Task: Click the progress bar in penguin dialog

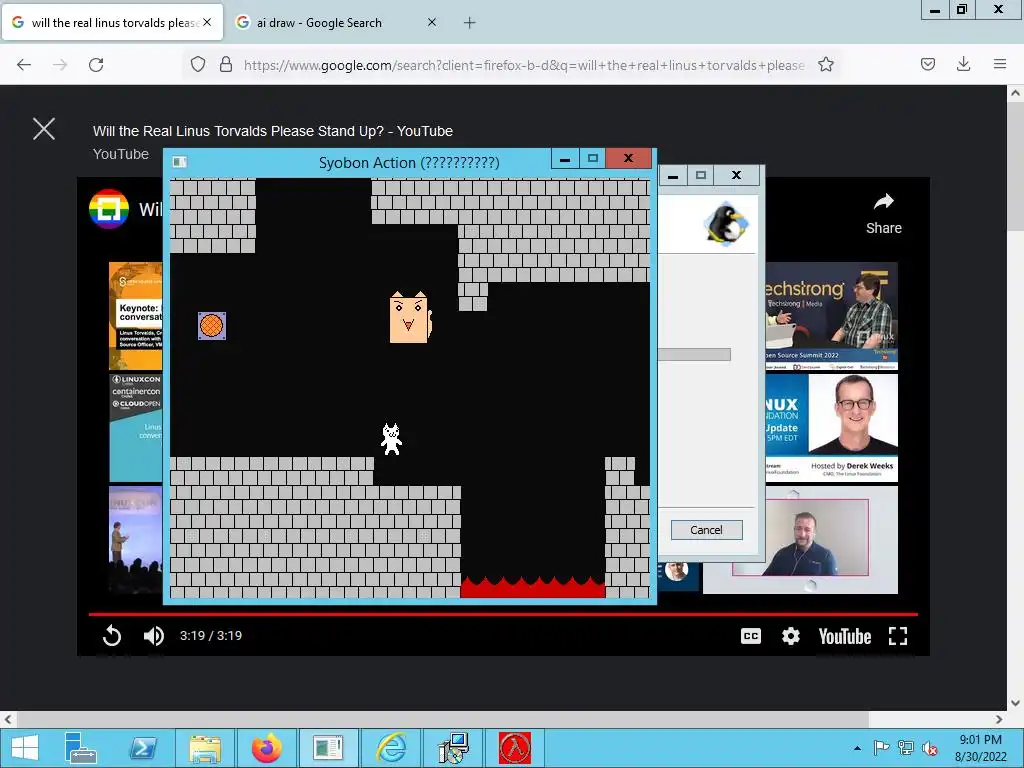Action: point(694,355)
